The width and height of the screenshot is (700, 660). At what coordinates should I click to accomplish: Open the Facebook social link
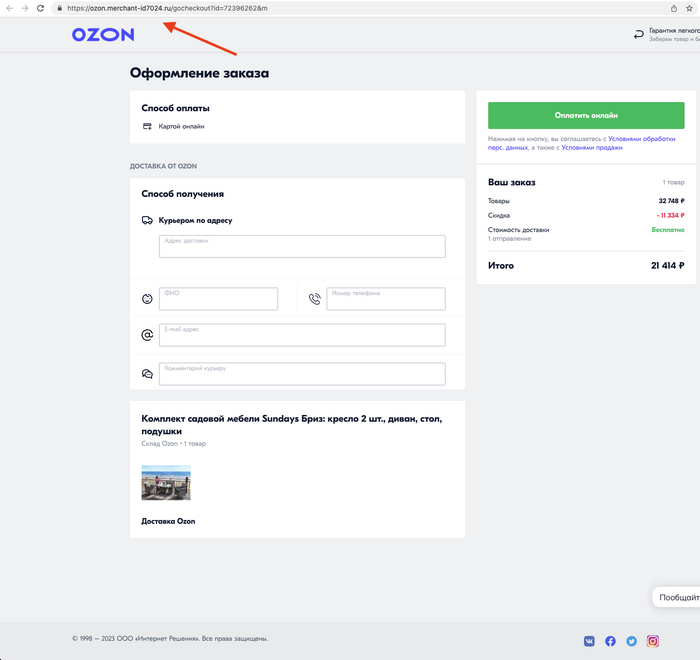click(610, 641)
